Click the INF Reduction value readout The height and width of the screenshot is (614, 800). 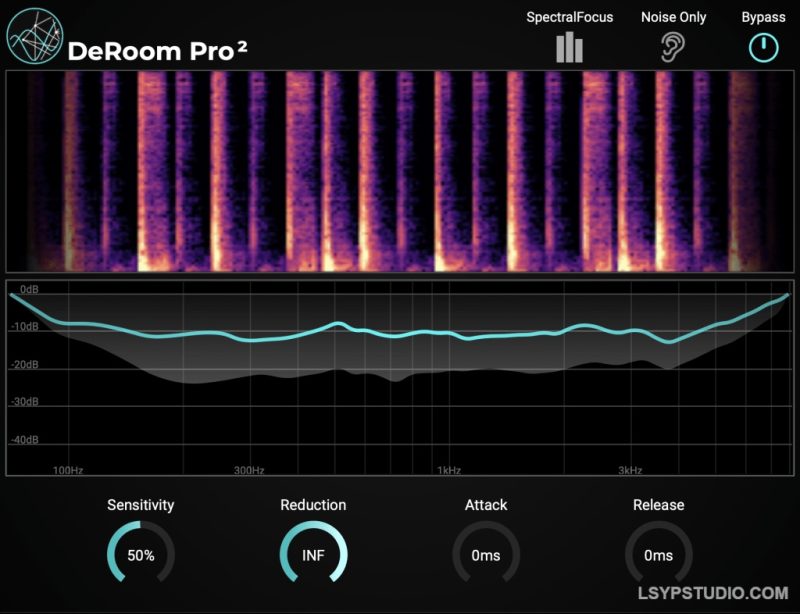313,555
